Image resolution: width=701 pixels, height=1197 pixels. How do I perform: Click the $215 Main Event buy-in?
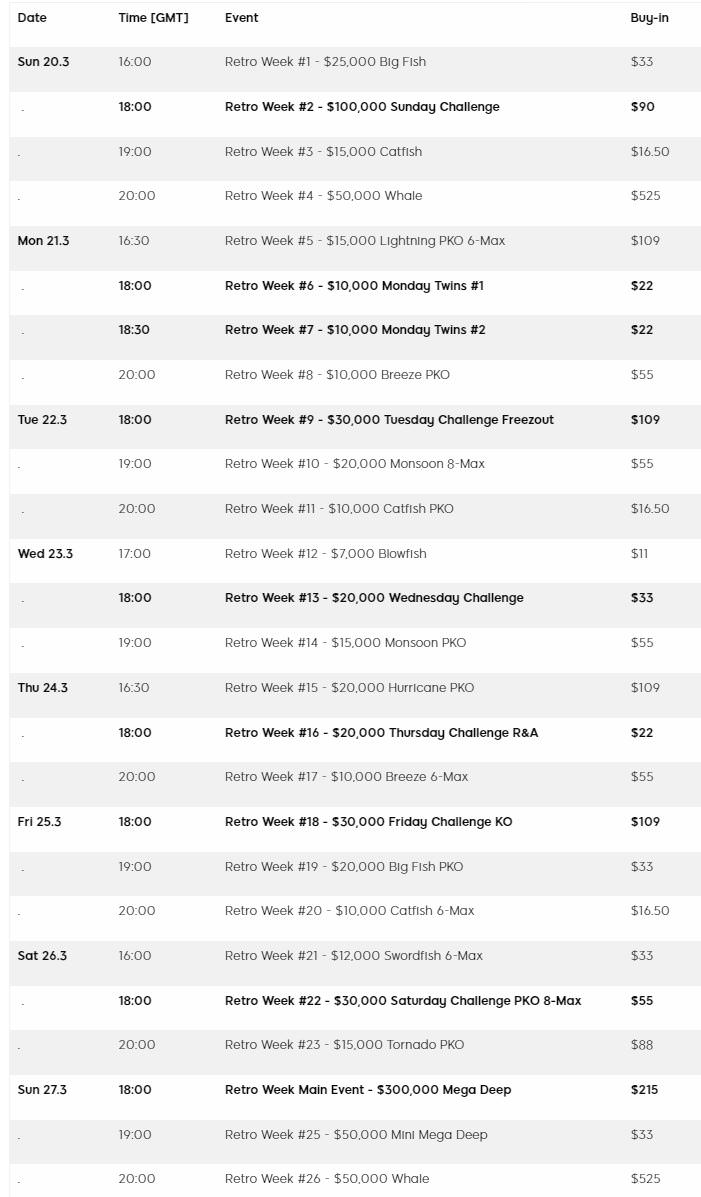tap(644, 1090)
